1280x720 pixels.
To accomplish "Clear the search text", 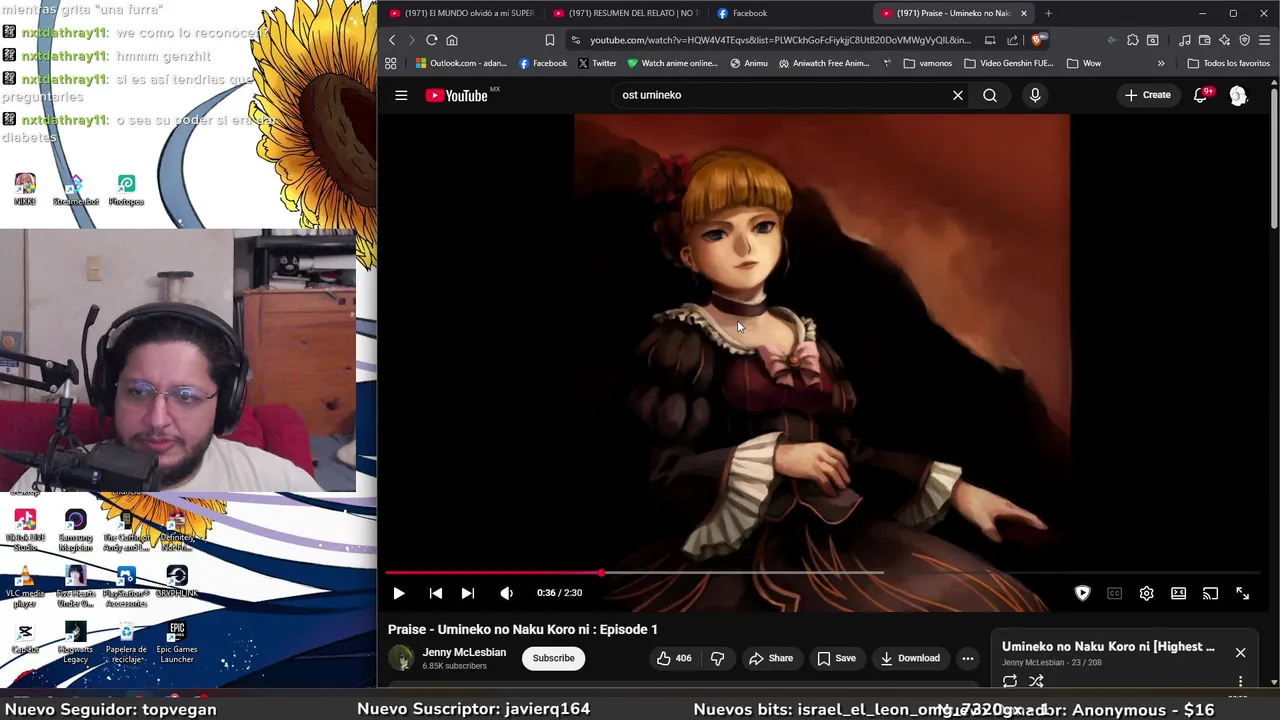I will point(958,95).
